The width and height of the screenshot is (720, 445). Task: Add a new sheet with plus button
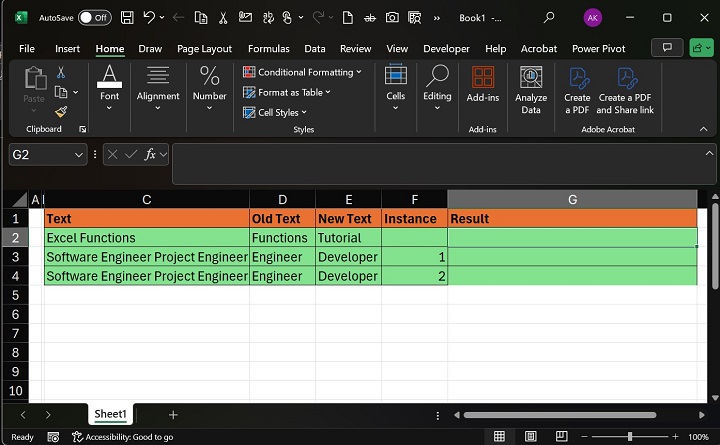coord(173,414)
